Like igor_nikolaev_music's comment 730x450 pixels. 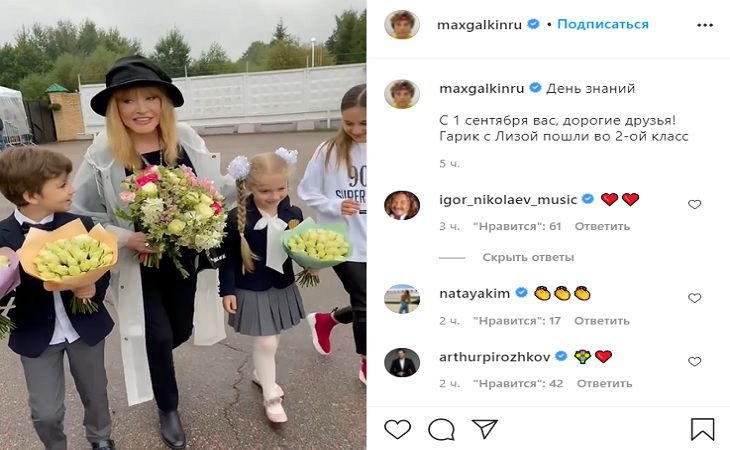pos(695,204)
